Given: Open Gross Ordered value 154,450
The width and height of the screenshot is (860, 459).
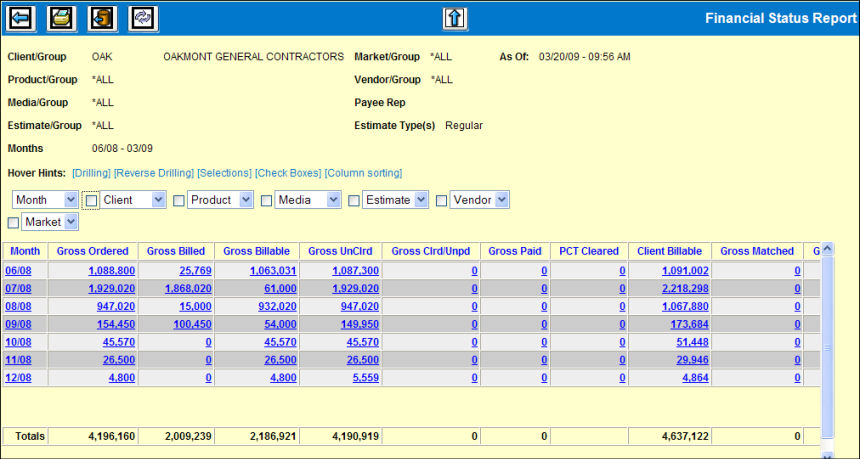Looking at the screenshot, I should pos(116,324).
